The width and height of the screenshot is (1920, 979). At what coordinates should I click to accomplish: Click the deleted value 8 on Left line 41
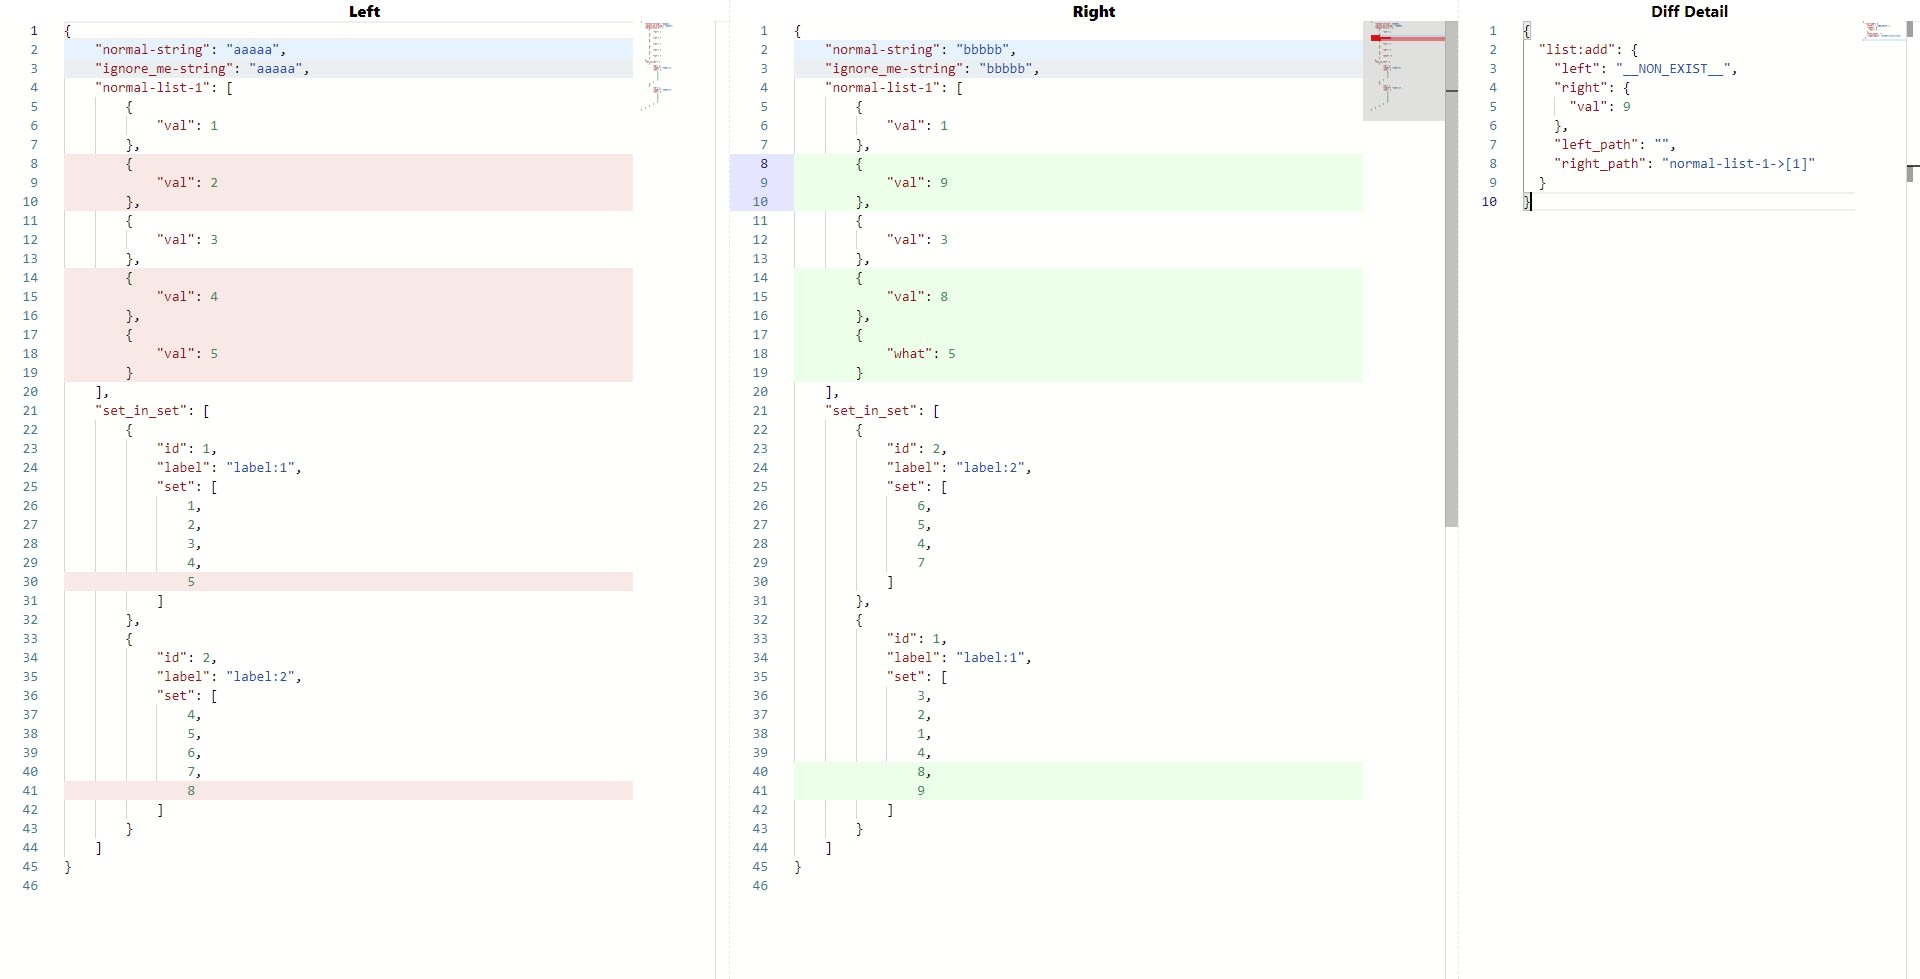[192, 790]
